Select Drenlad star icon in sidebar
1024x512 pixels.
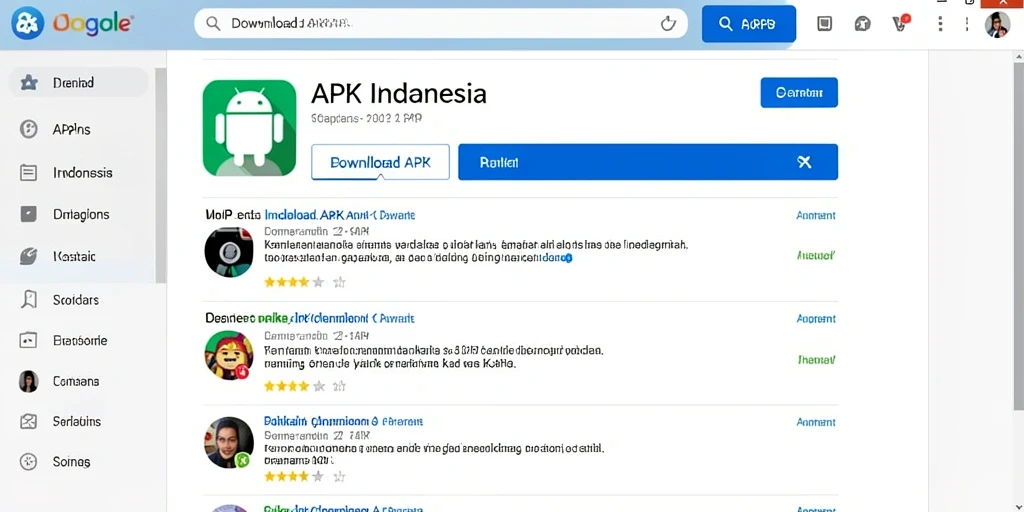[x=29, y=83]
